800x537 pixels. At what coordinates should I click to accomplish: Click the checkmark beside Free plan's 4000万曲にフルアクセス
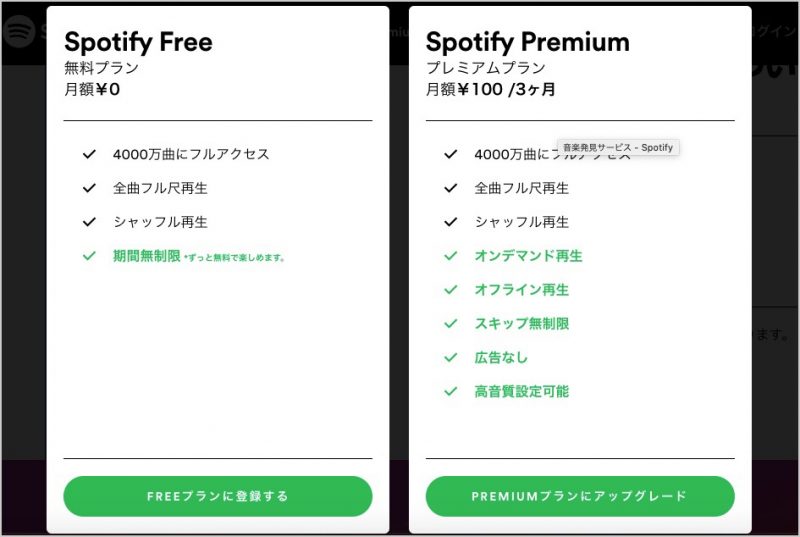89,154
